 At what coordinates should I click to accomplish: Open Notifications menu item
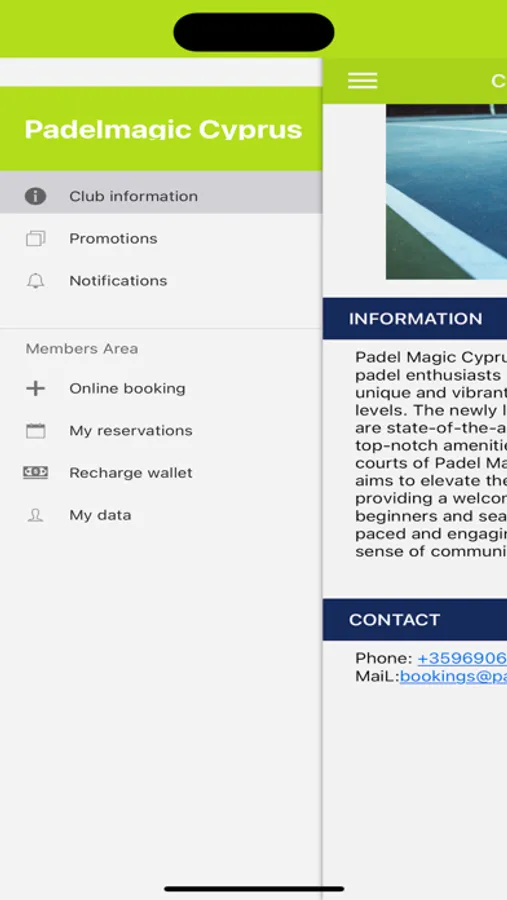[x=161, y=281]
